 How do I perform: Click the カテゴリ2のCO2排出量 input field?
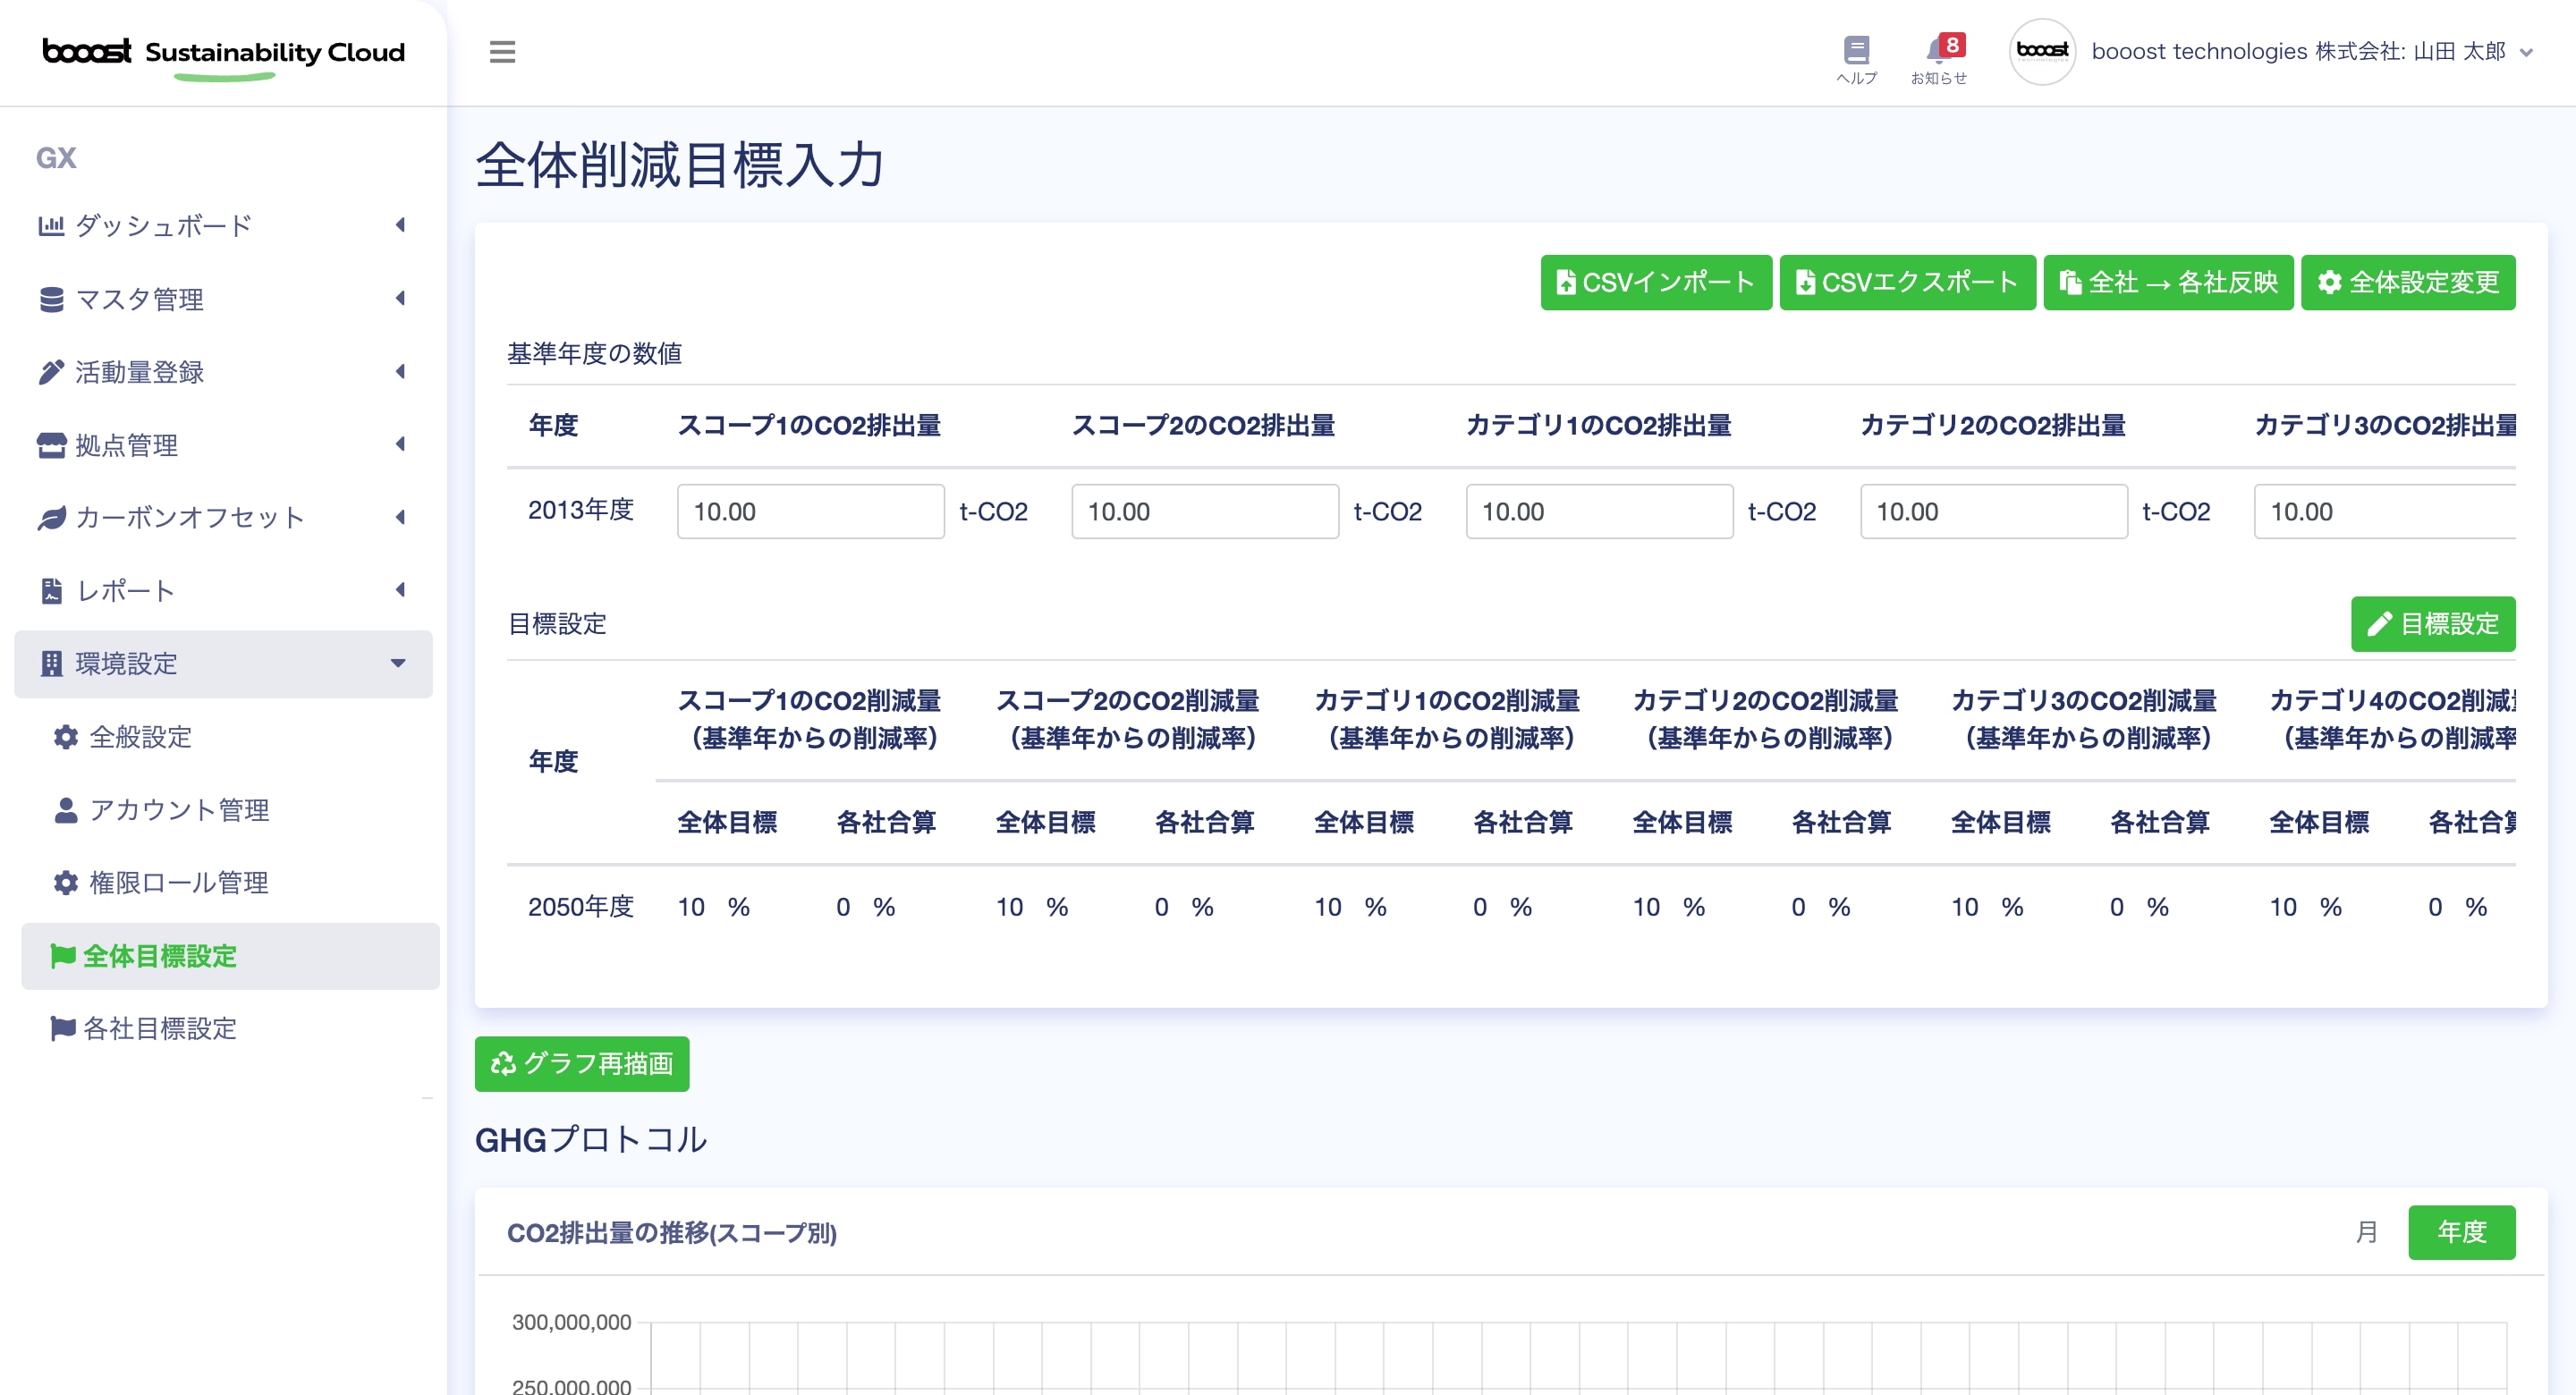[x=1994, y=512]
